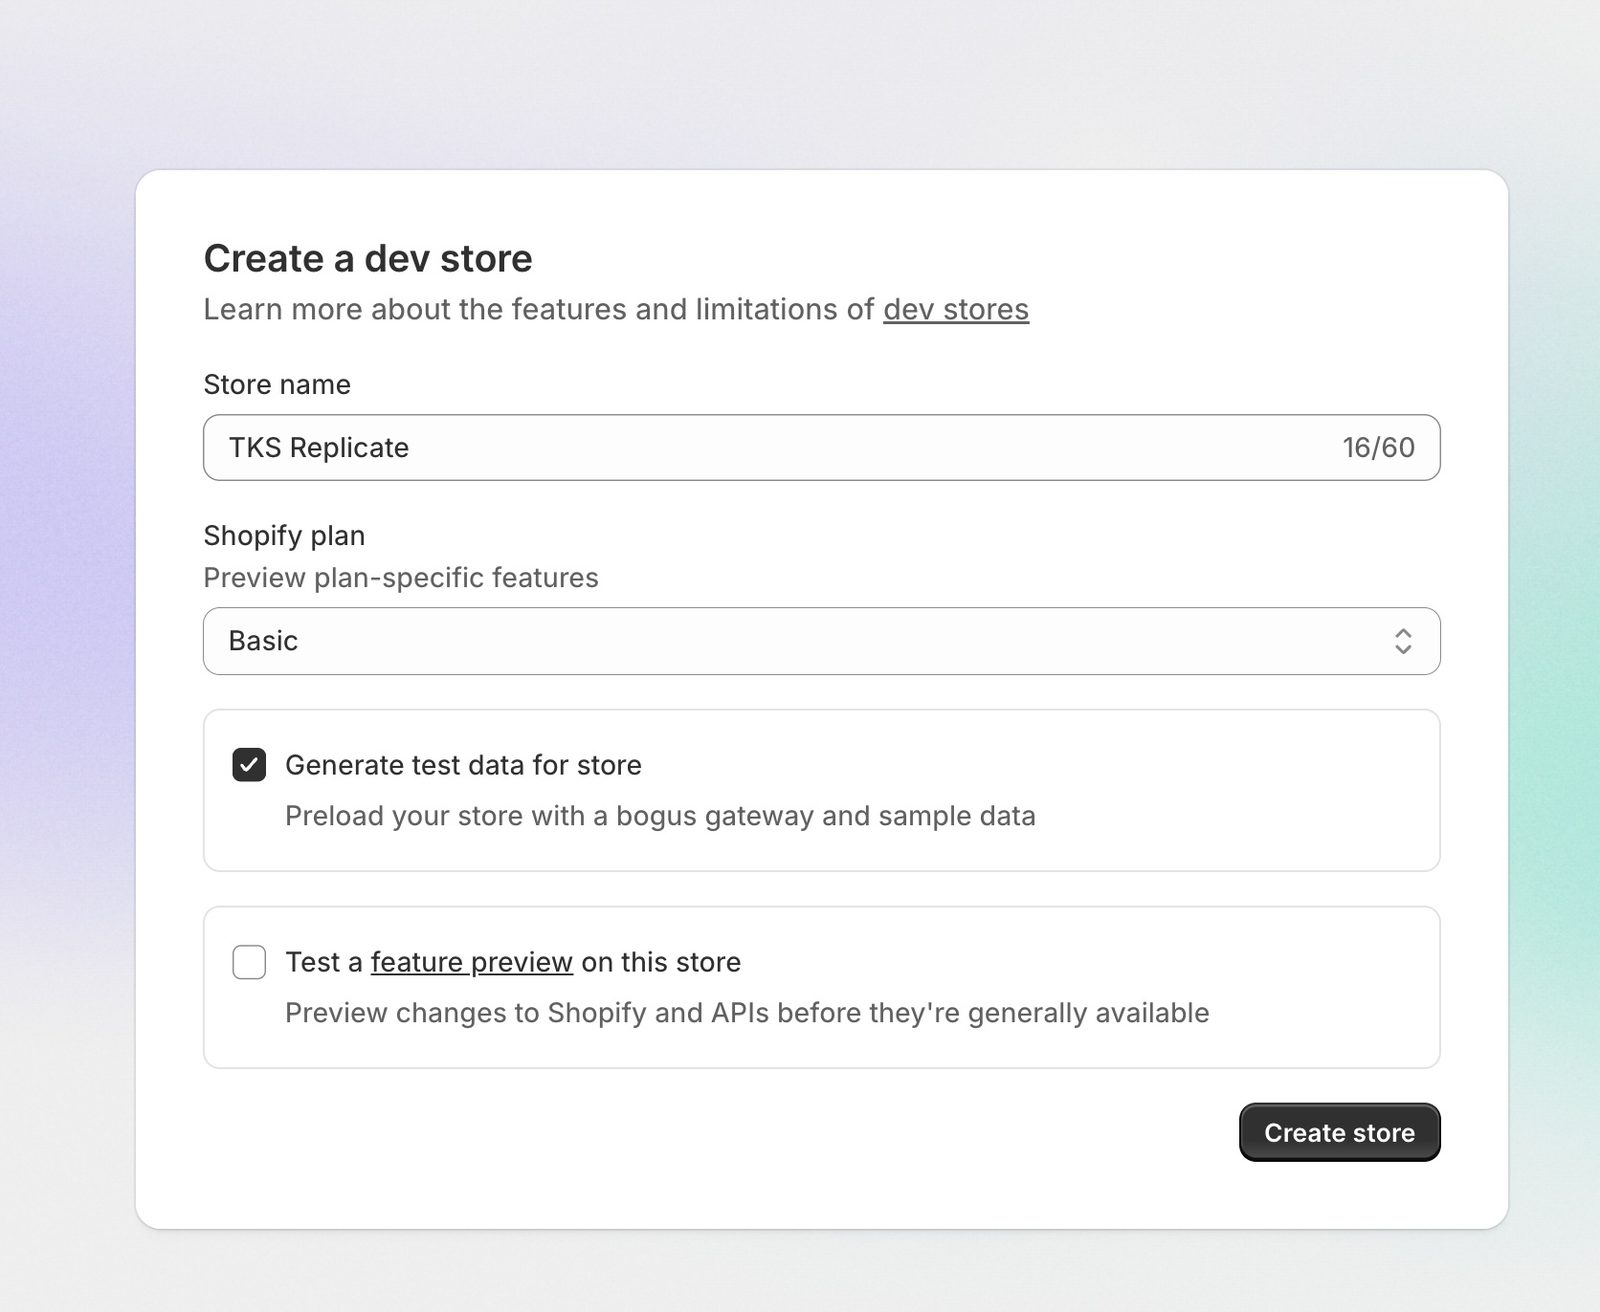Open the Shopify plan dropdown showing Basic
Image resolution: width=1600 pixels, height=1312 pixels.
pos(821,641)
